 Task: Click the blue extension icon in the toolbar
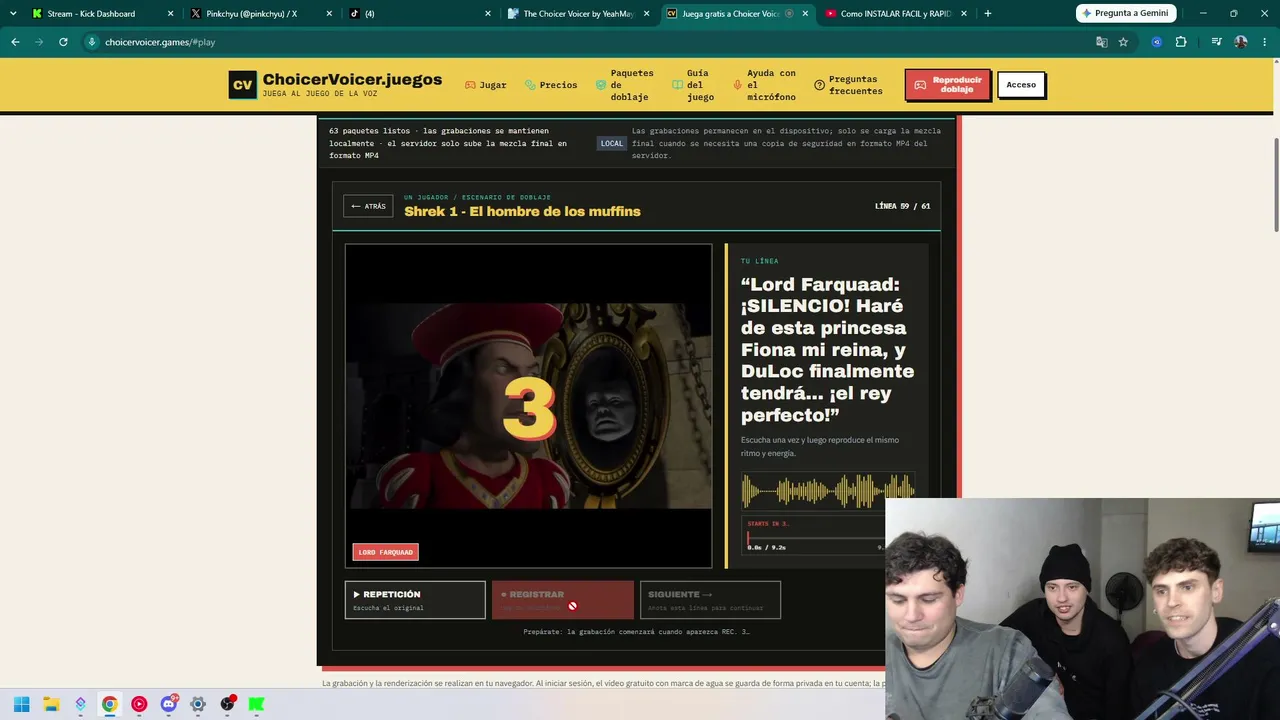(x=1157, y=42)
